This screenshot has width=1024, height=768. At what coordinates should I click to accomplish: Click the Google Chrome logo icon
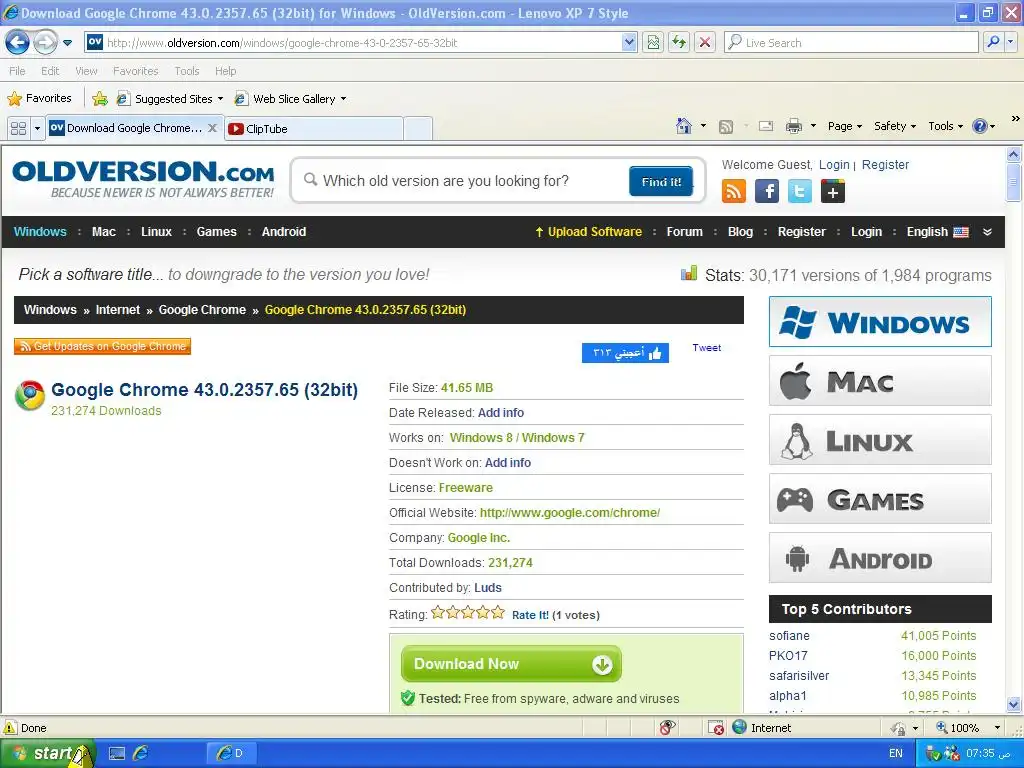(x=30, y=396)
